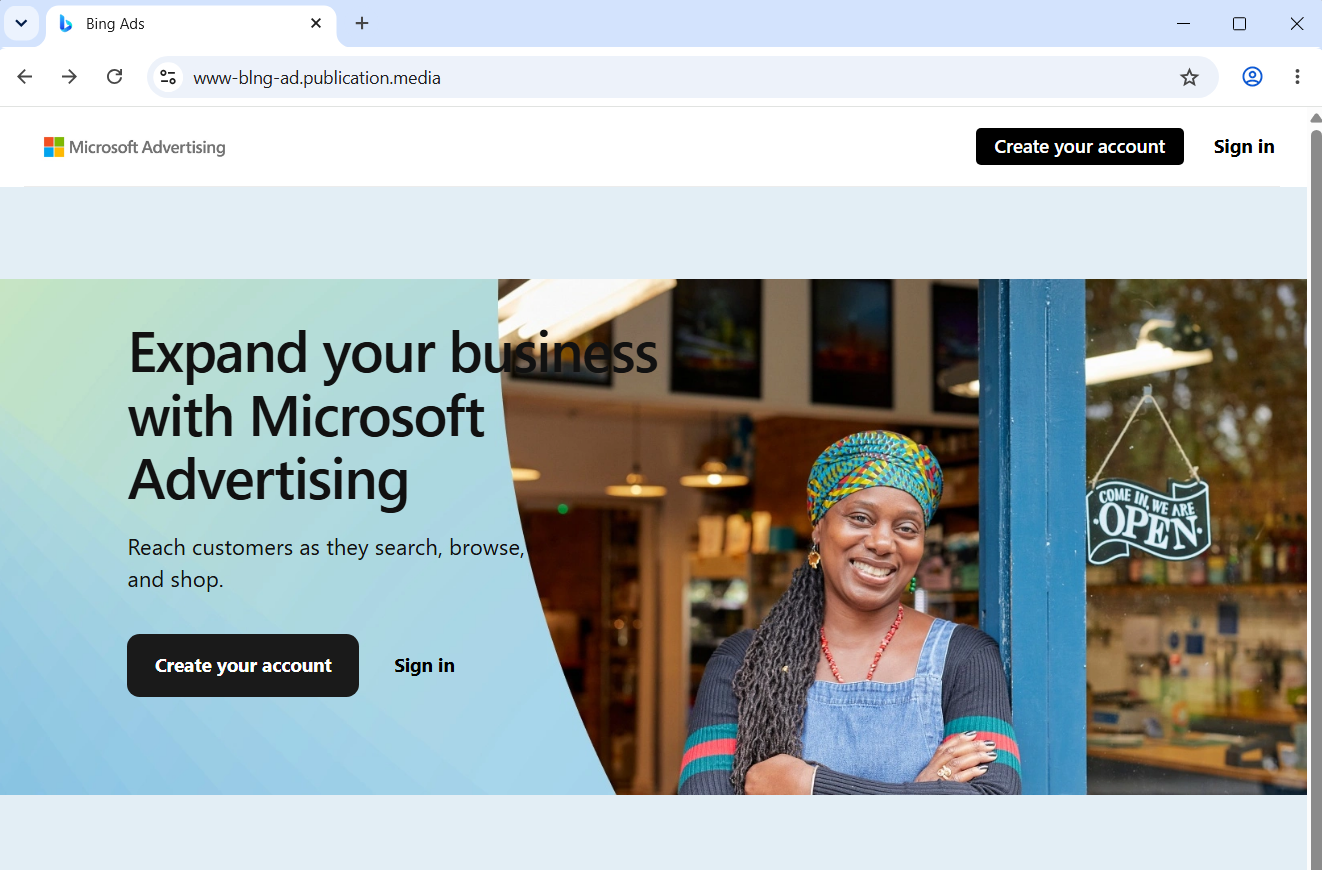Reload the current page
The image size is (1322, 870).
[x=114, y=77]
